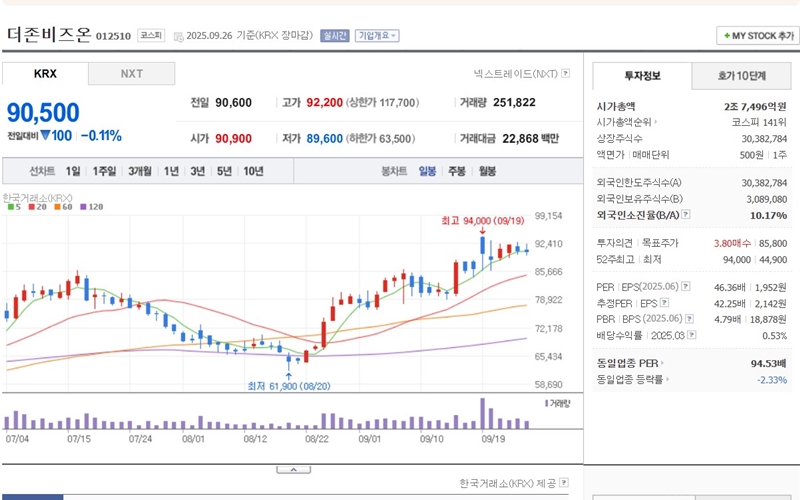
Task: Open help icon beside 한국거래소(KRX) 제공
Action: pos(564,482)
